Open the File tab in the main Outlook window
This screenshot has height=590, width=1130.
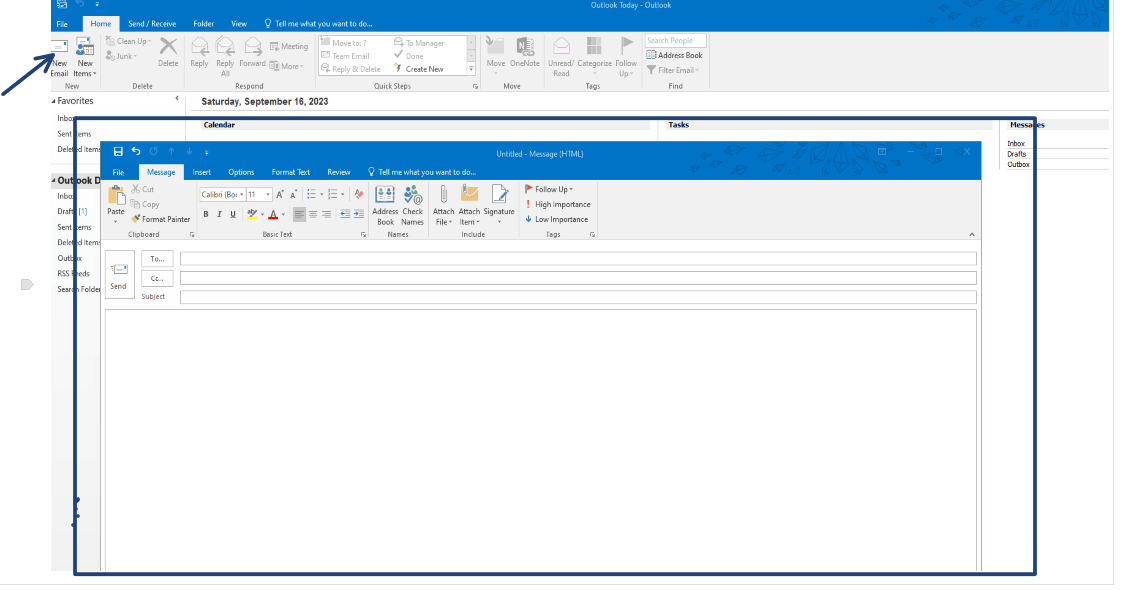pyautogui.click(x=62, y=24)
